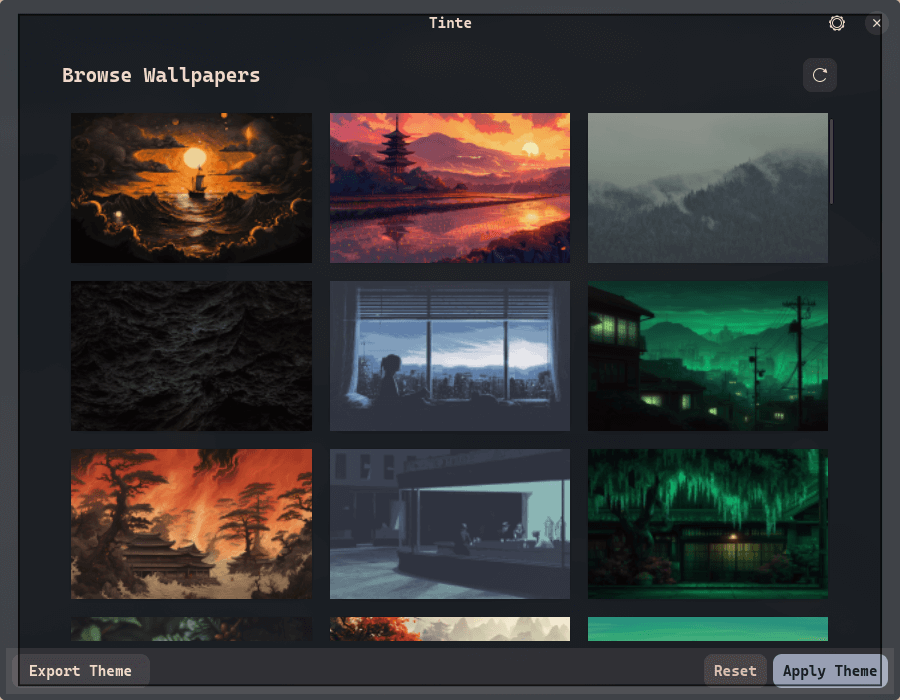Click the Apply Theme button
Screen dimensions: 900x700
tap(829, 671)
